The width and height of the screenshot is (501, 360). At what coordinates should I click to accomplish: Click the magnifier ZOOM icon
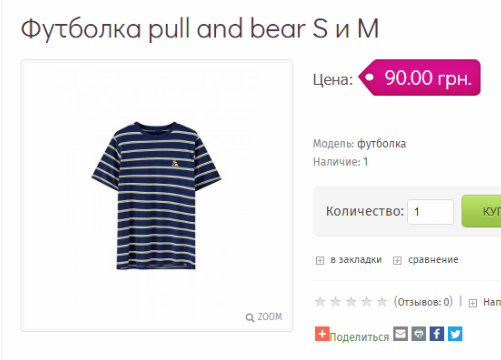coord(250,318)
